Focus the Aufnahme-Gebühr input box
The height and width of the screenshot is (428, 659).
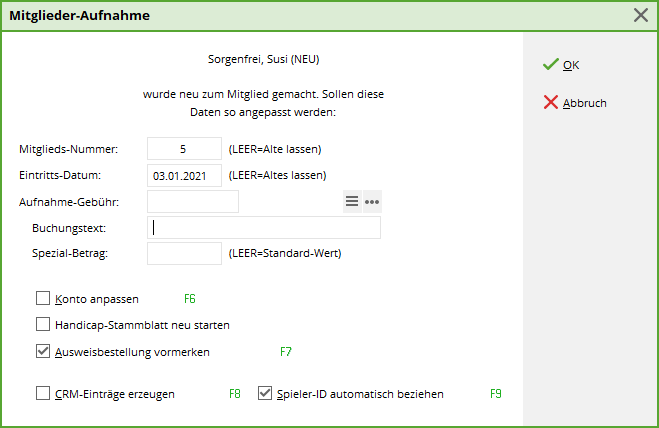click(192, 201)
